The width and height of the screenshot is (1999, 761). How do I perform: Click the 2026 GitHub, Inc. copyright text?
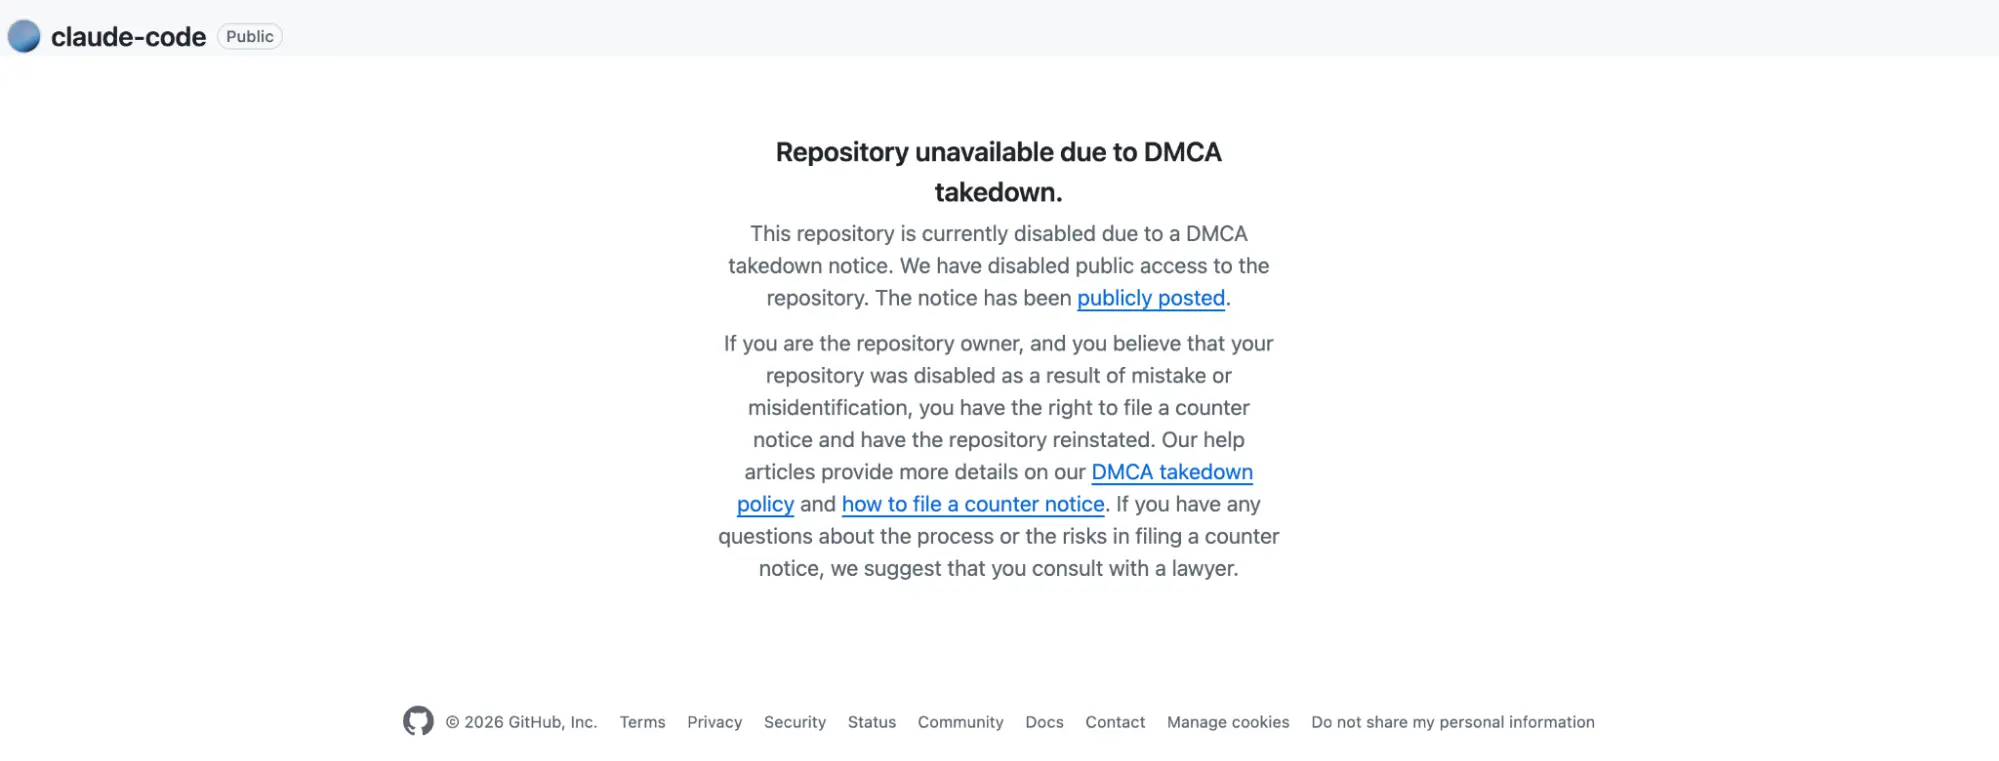[x=521, y=722]
